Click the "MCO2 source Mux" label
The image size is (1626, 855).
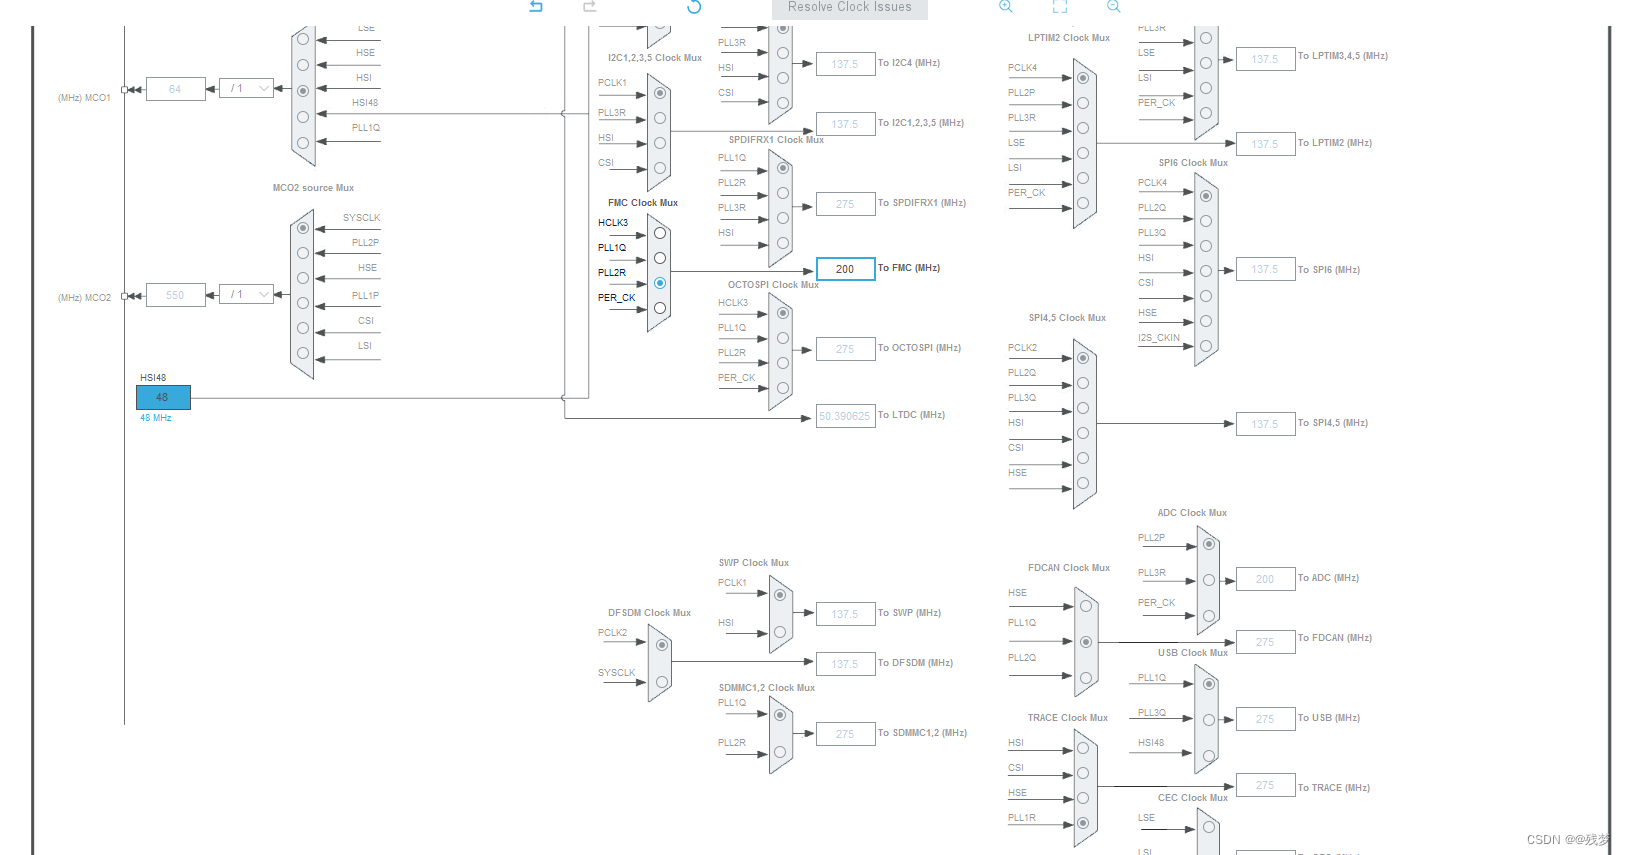[313, 188]
